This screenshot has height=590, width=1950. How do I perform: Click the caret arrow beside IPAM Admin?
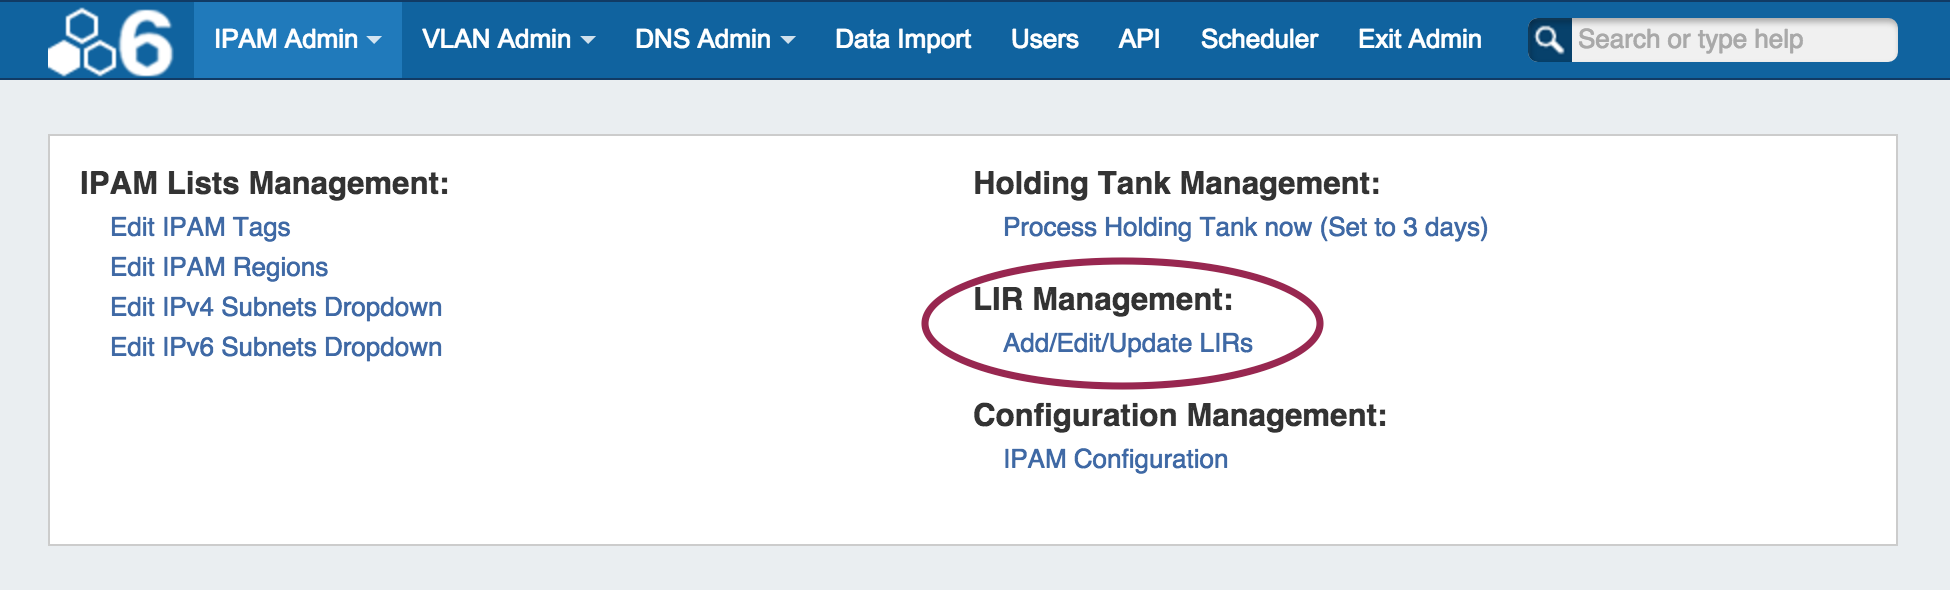click(x=375, y=40)
